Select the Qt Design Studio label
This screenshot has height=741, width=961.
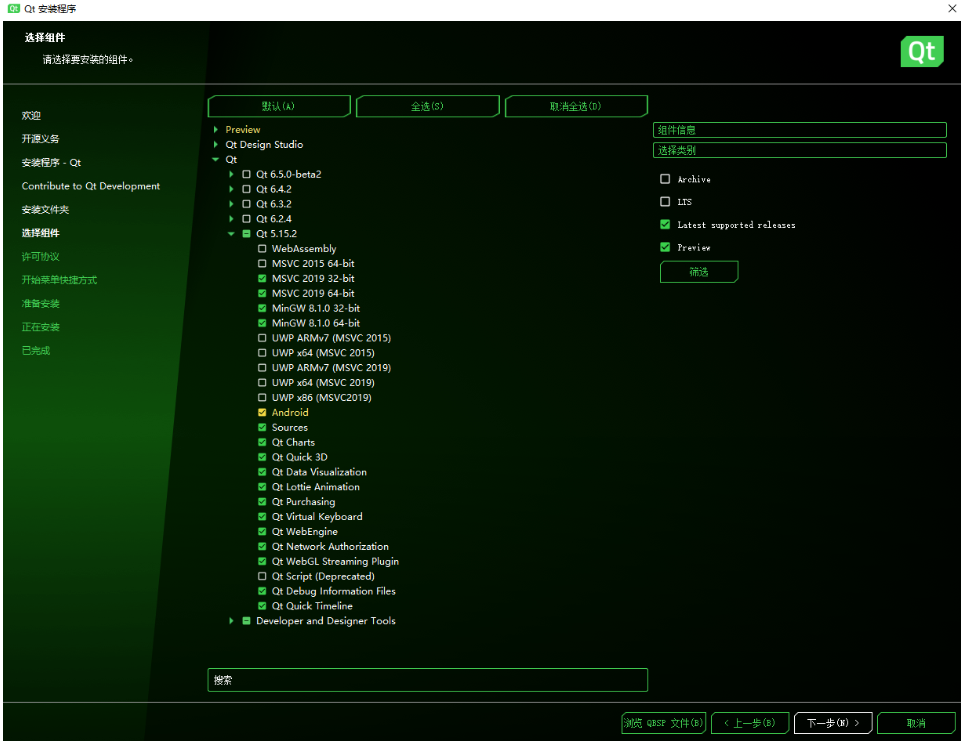[x=264, y=145]
